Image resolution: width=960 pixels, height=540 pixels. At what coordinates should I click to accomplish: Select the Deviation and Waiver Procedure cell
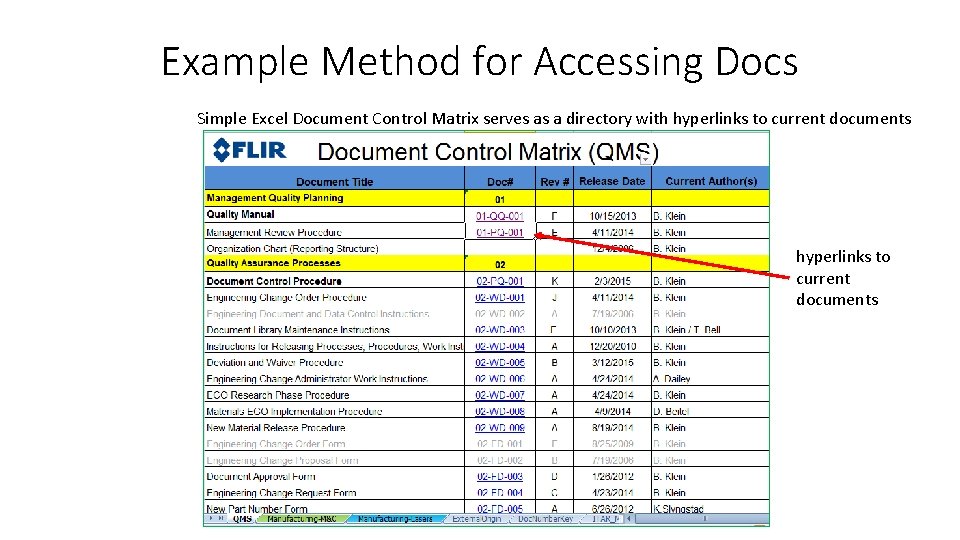coord(334,362)
